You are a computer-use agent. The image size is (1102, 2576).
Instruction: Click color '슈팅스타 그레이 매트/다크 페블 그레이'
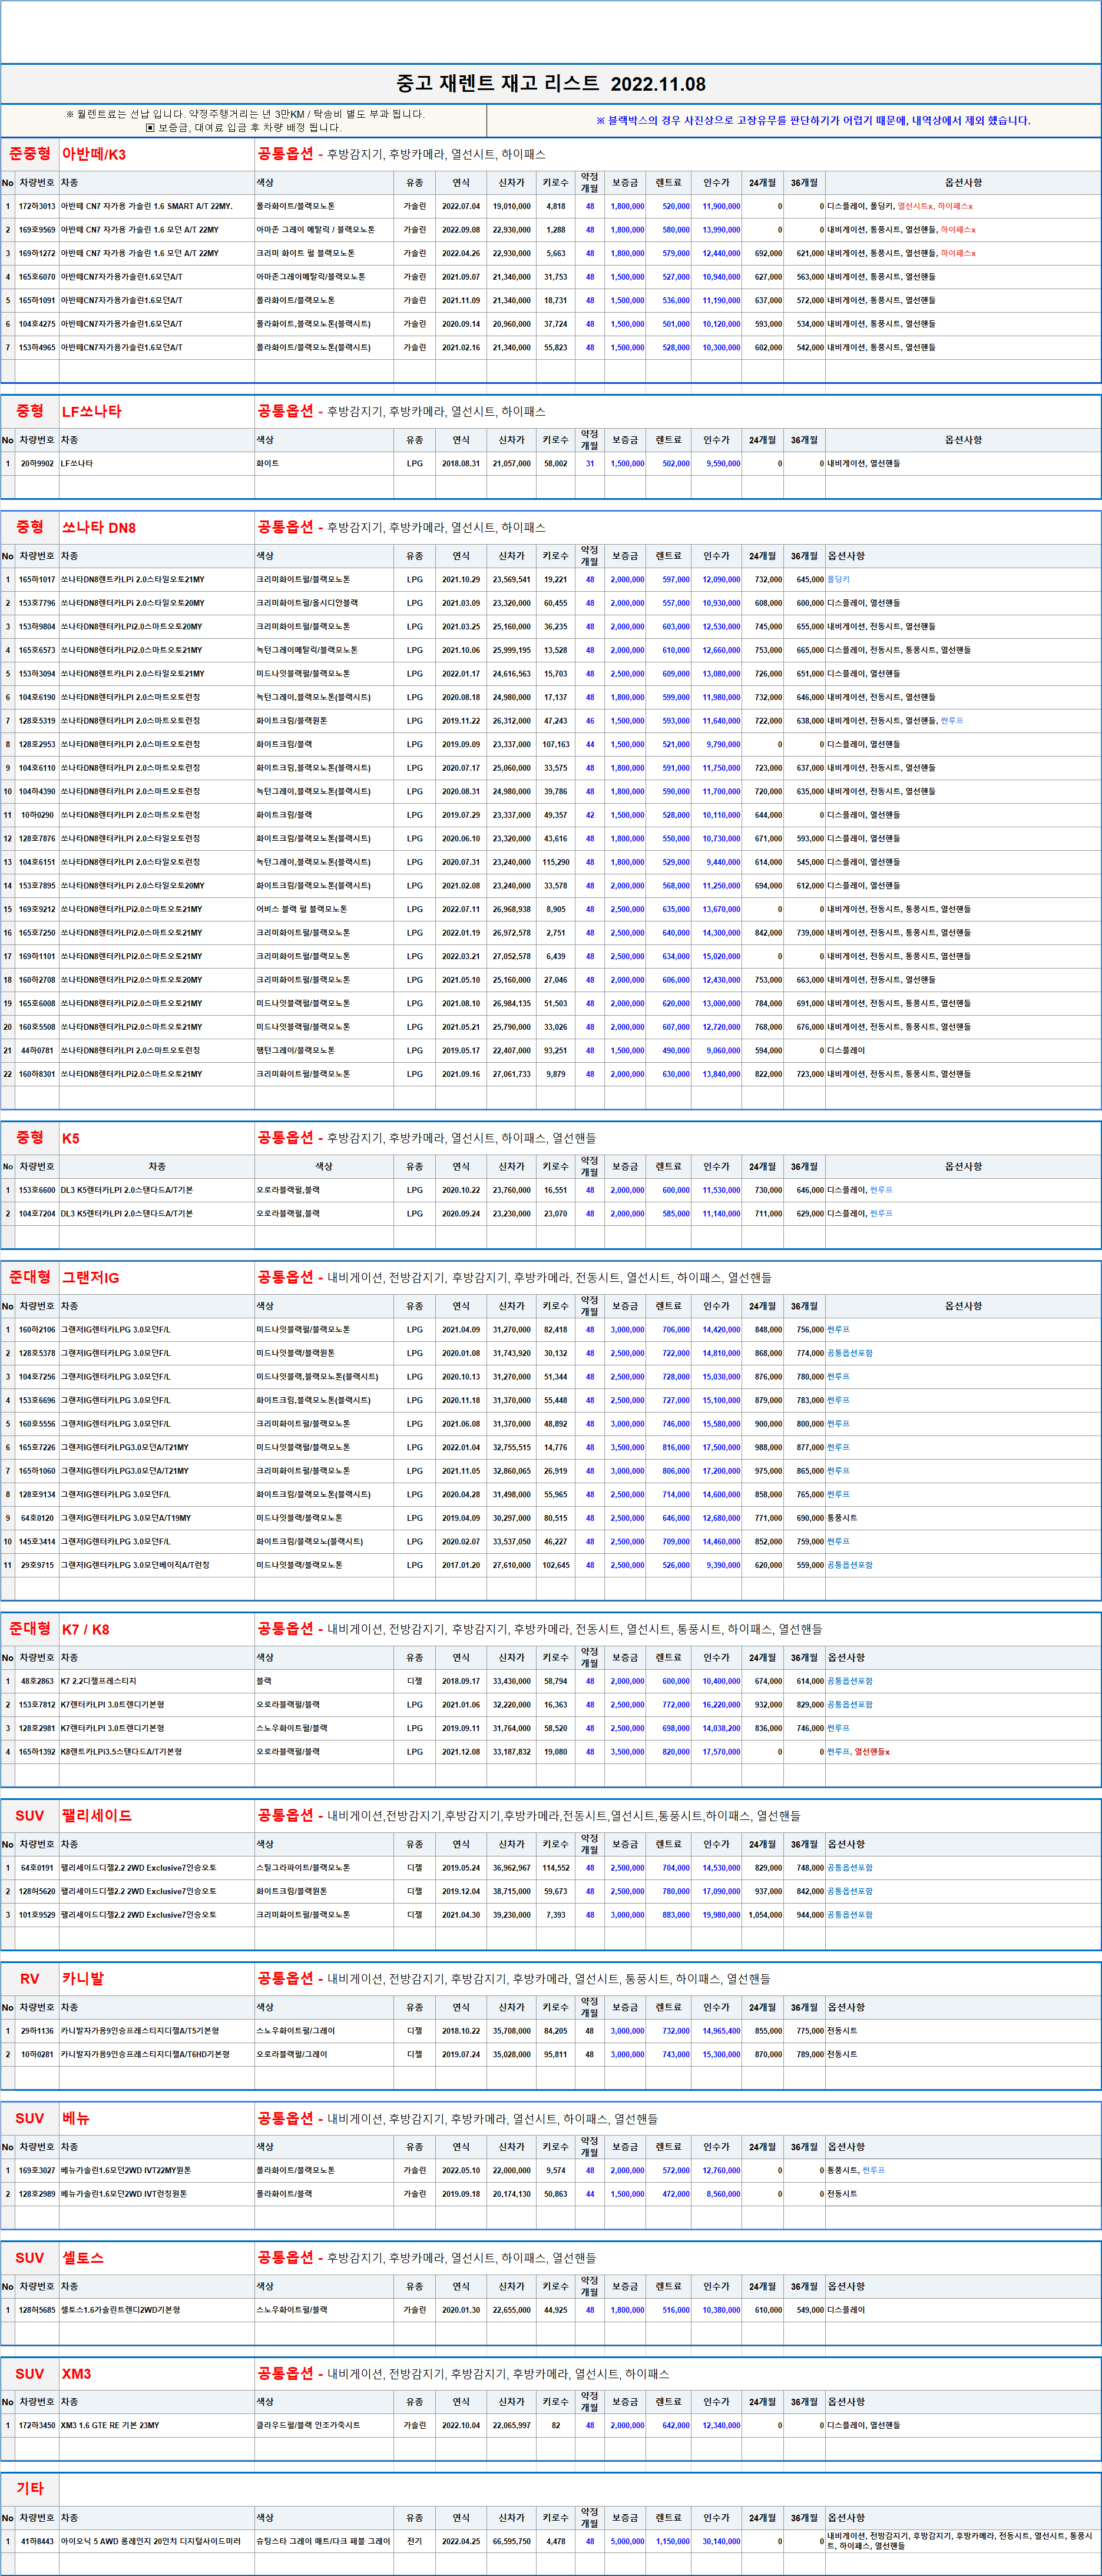[x=323, y=2541]
